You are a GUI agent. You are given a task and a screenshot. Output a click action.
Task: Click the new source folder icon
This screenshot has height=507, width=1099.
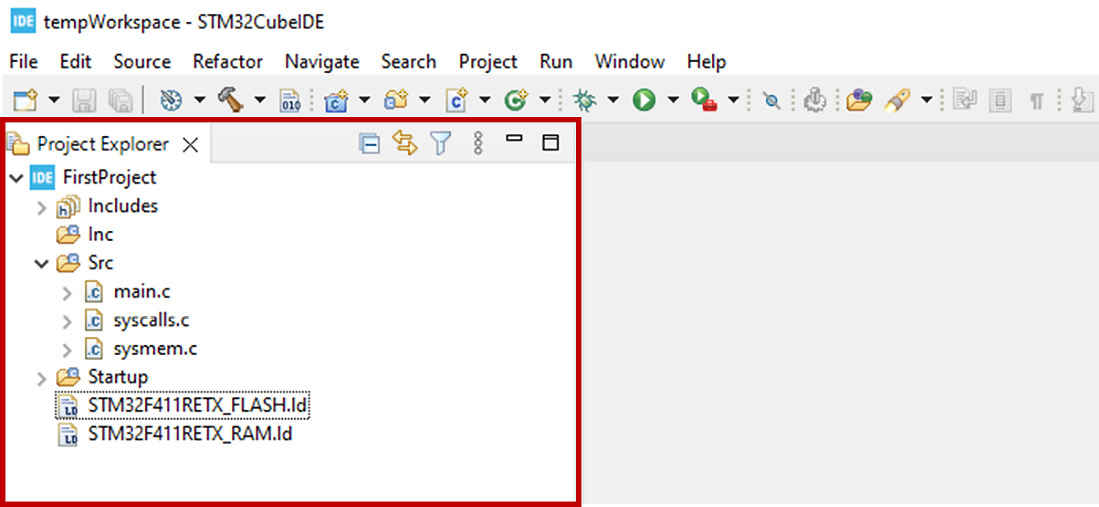397,100
